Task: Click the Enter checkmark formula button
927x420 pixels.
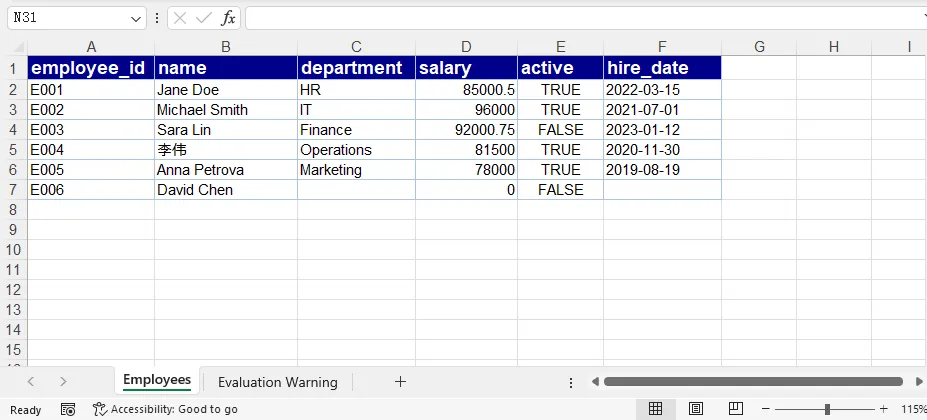Action: [204, 18]
